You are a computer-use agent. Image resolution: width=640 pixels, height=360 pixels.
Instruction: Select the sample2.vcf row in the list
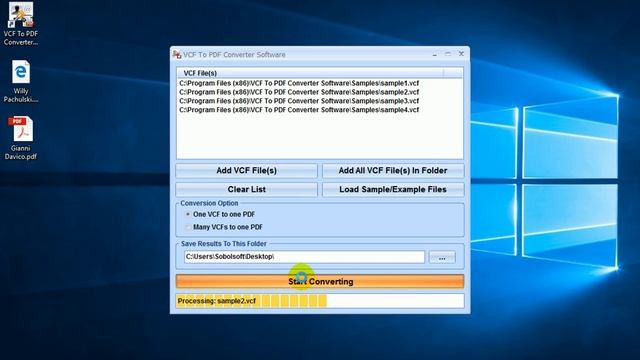299,92
